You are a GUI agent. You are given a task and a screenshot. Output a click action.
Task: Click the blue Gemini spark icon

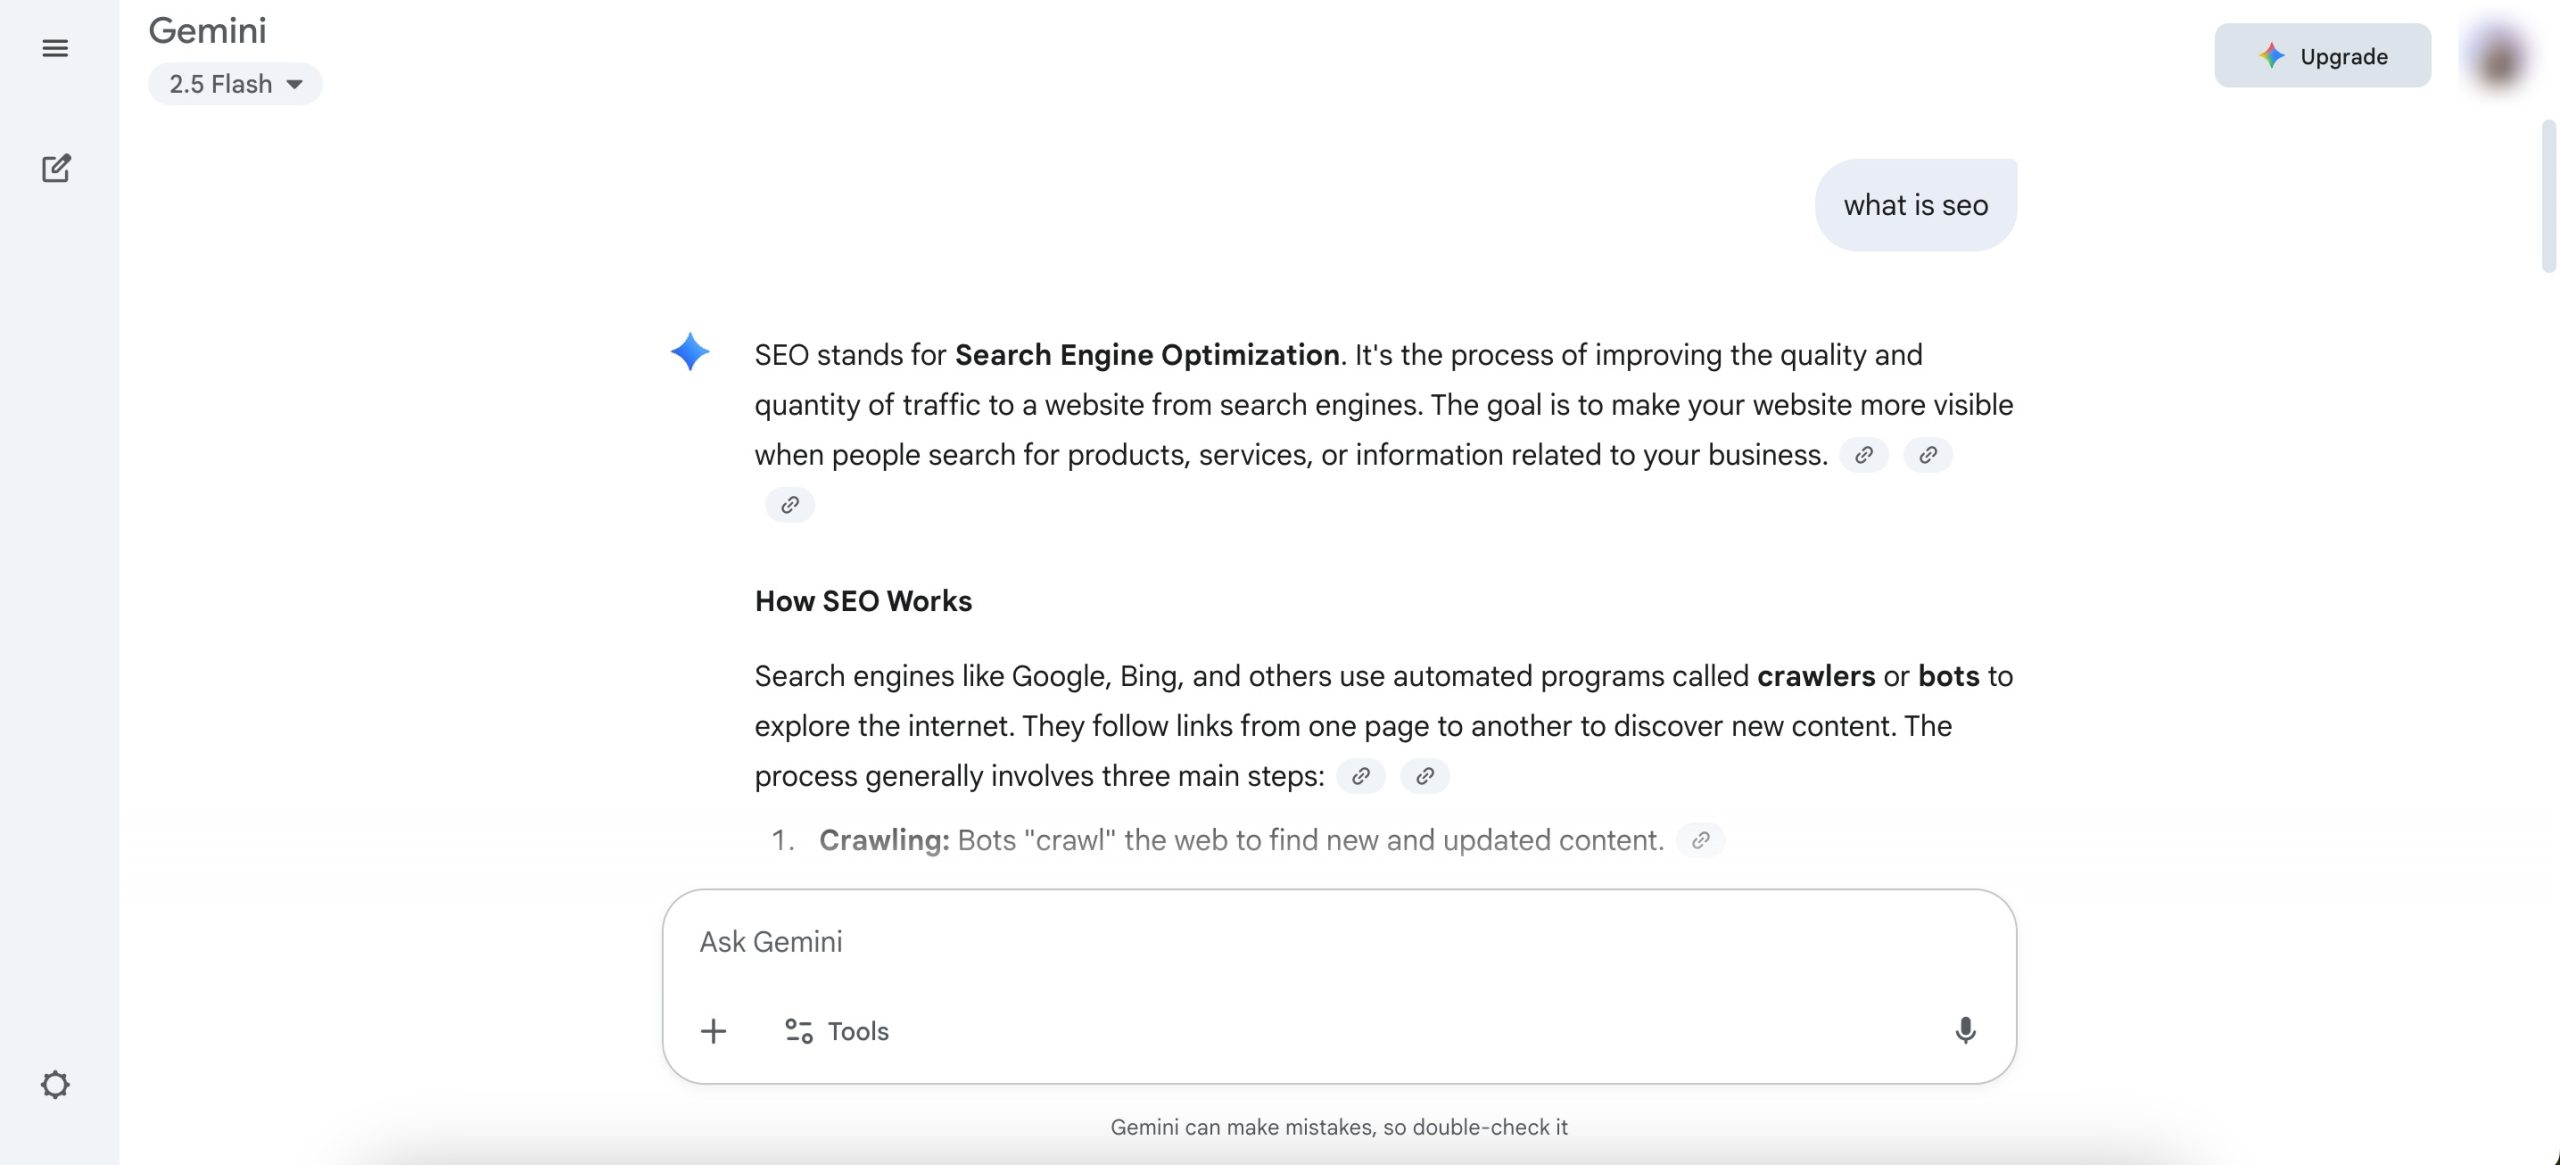coord(690,352)
